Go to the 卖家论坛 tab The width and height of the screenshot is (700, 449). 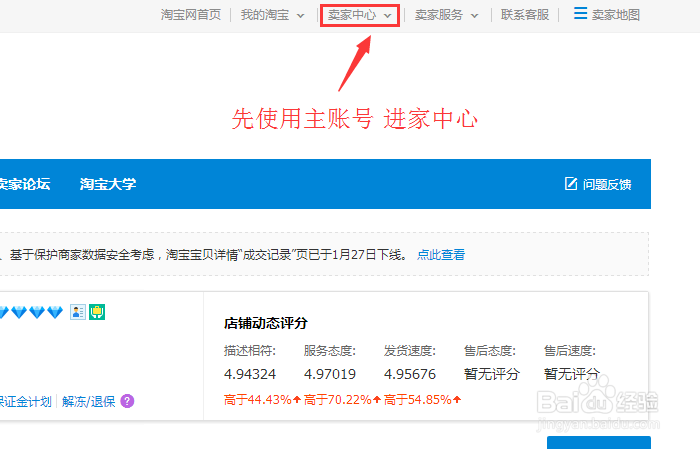tap(25, 184)
